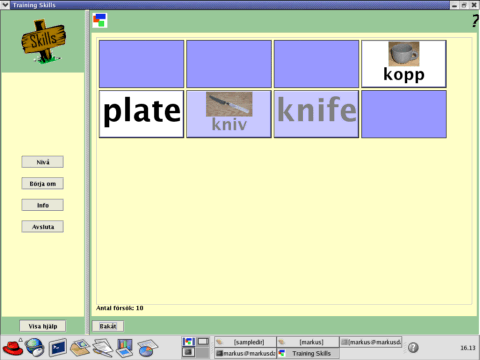
Task: Open the [sampledir] taskbar window
Action: (245, 342)
